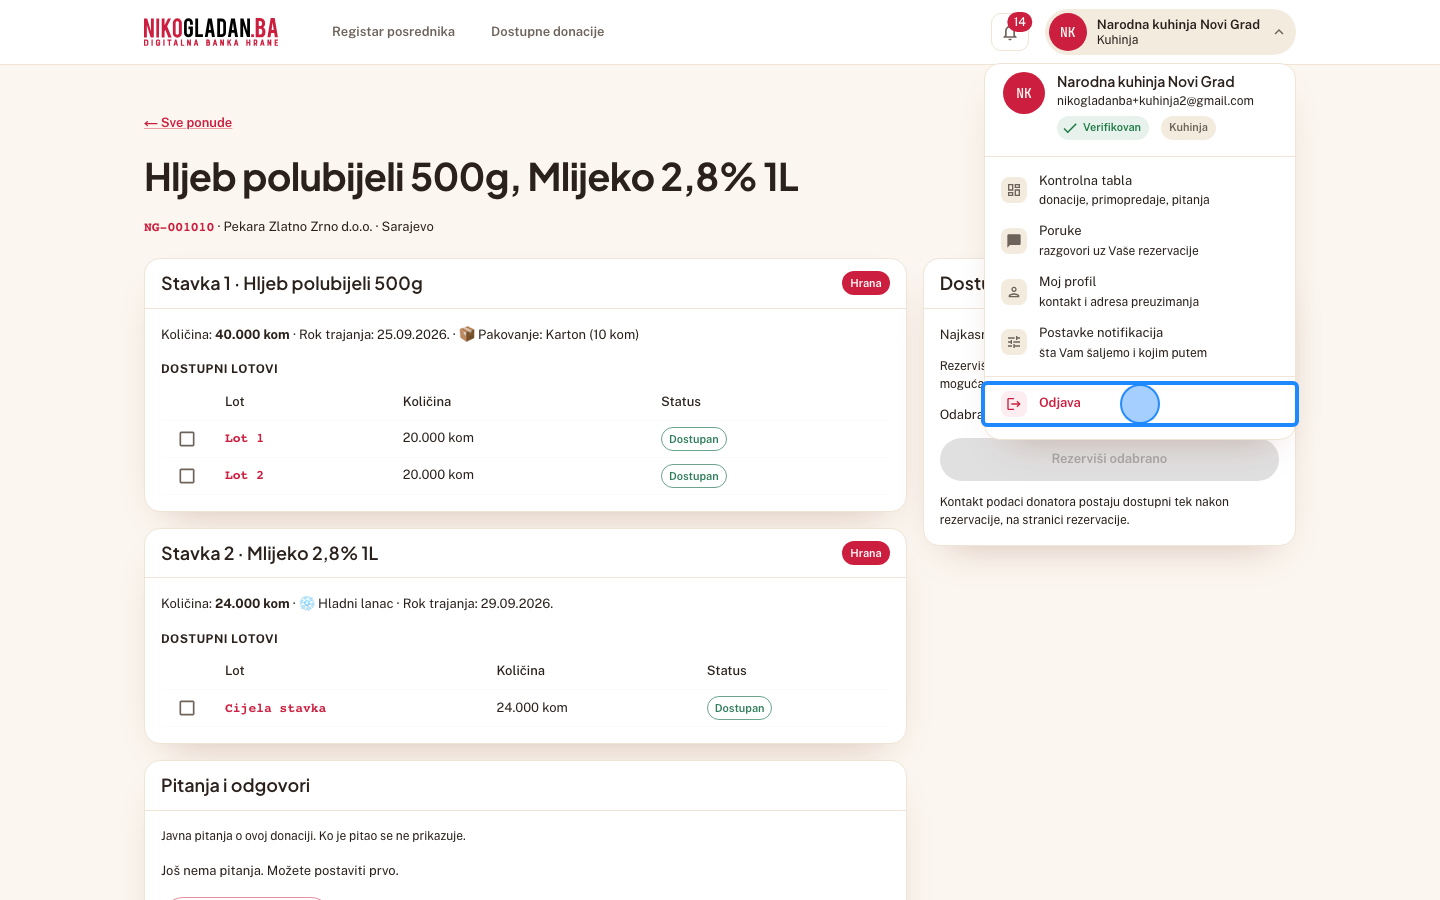1440x900 pixels.
Task: Click the Kuhinja role tag
Action: click(1188, 128)
